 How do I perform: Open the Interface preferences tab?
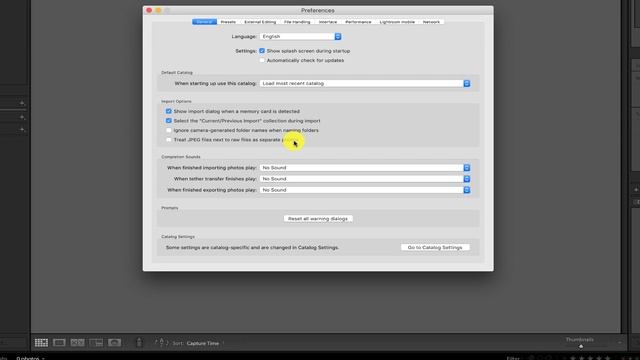[x=328, y=22]
